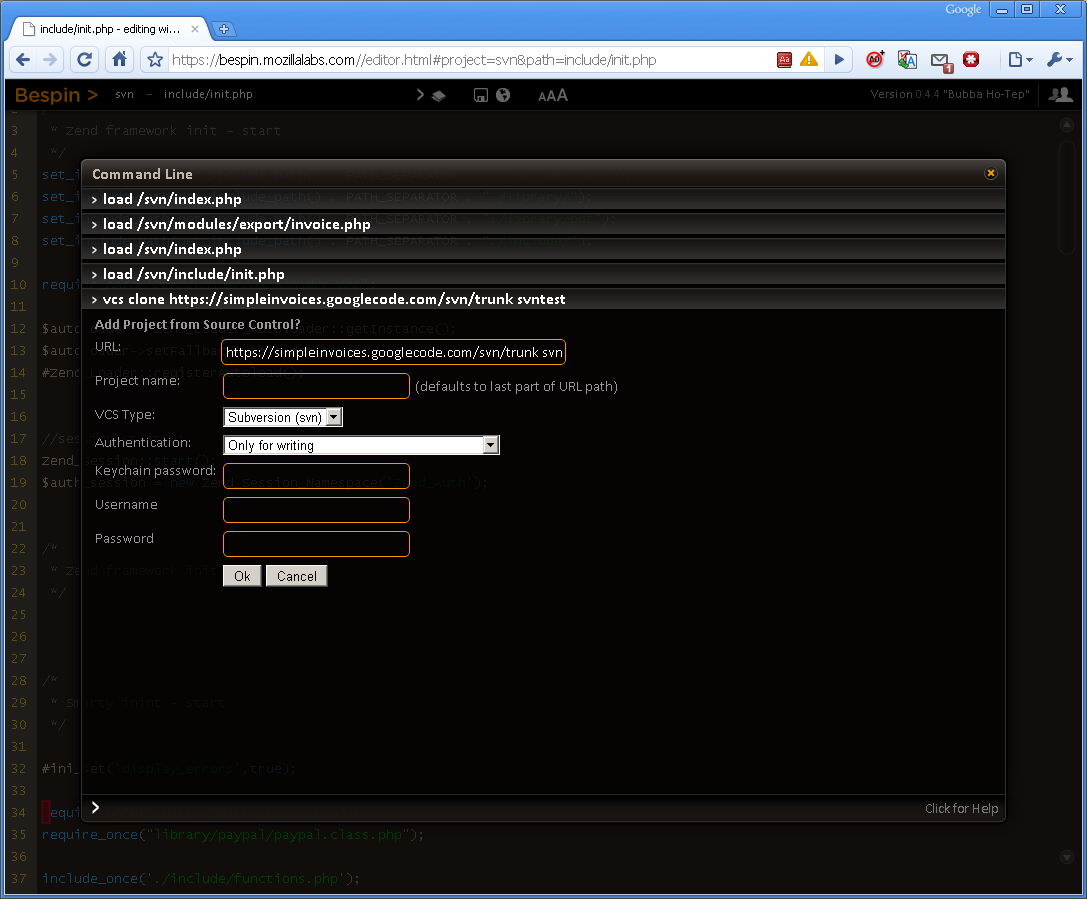Expand the 'vcs clone' history entry
1087x899 pixels.
[544, 299]
